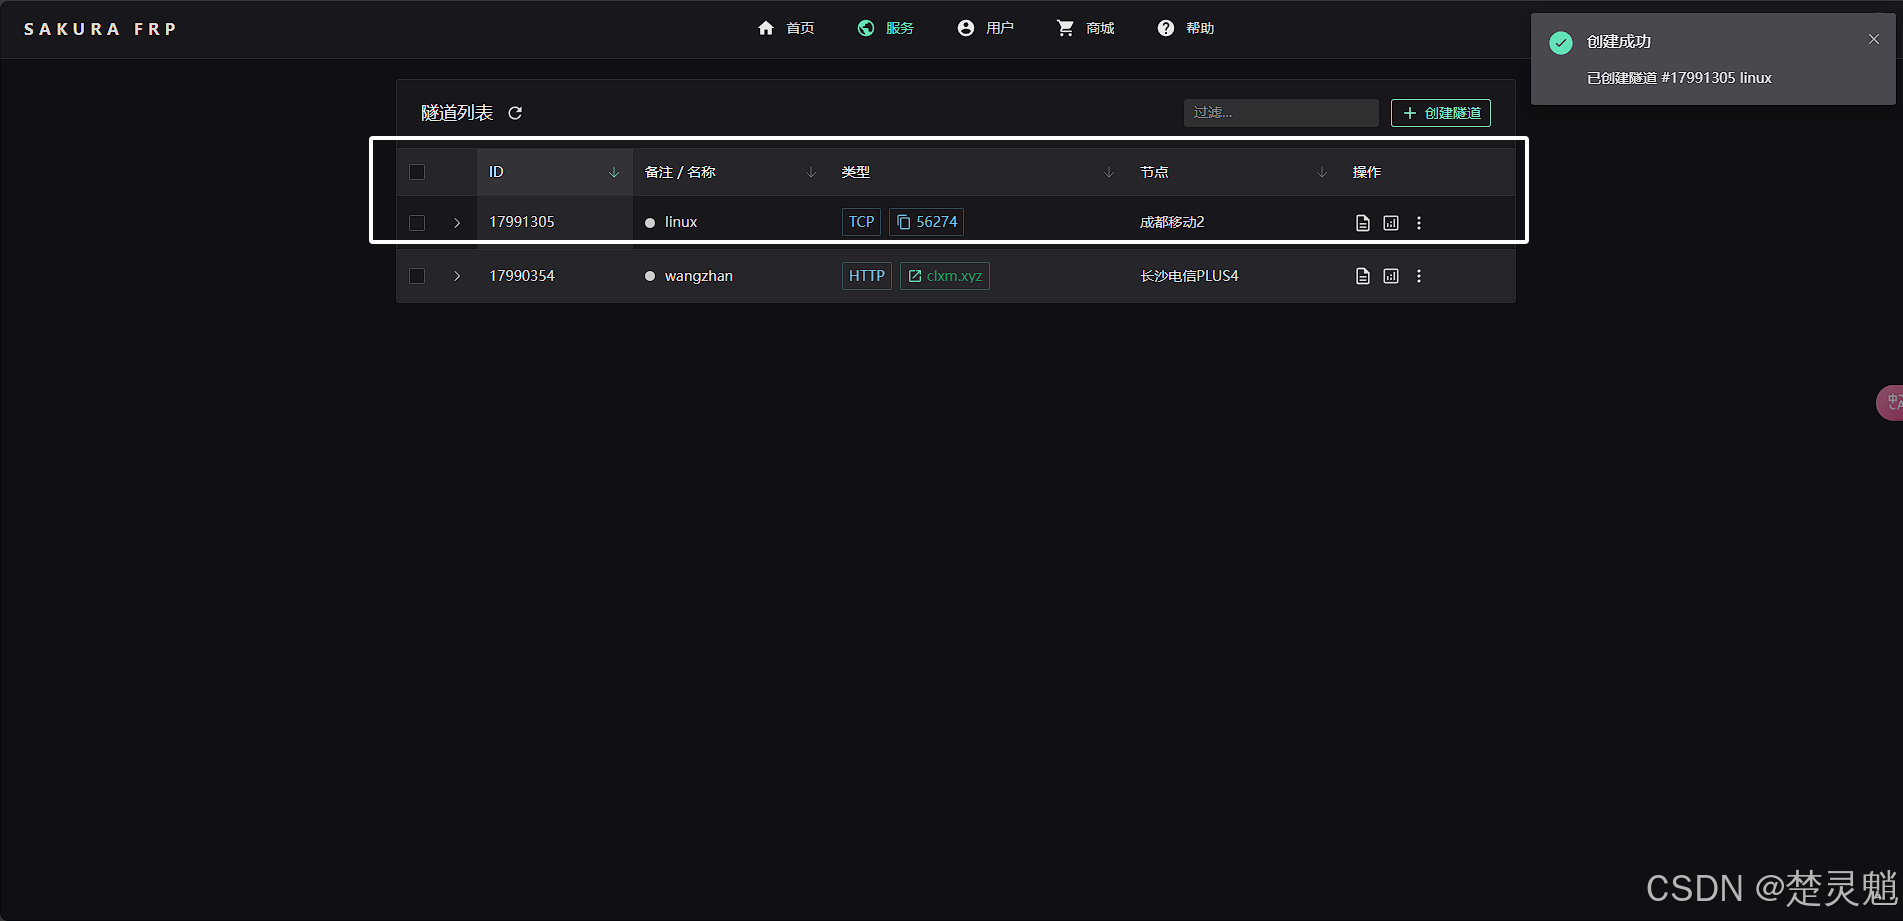
Task: Open config file icon for wangzhan tunnel
Action: (1362, 276)
